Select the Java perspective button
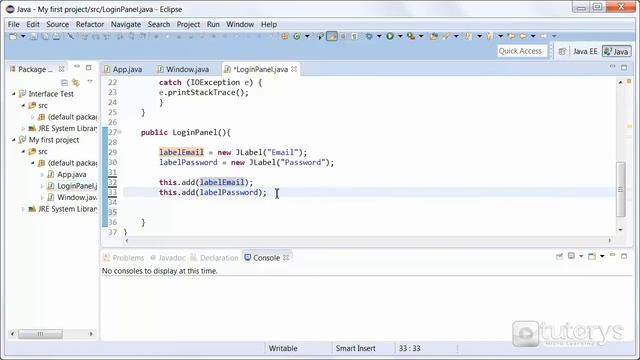Image resolution: width=640 pixels, height=360 pixels. (x=616, y=51)
